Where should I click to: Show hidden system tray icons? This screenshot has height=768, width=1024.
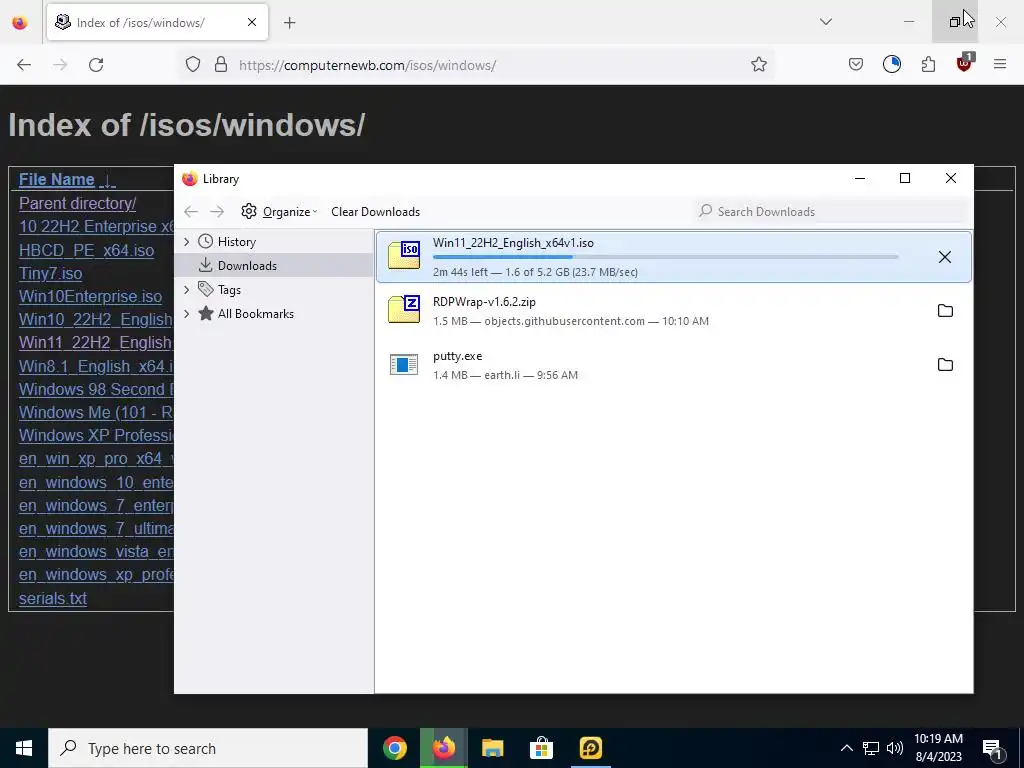pyautogui.click(x=846, y=748)
